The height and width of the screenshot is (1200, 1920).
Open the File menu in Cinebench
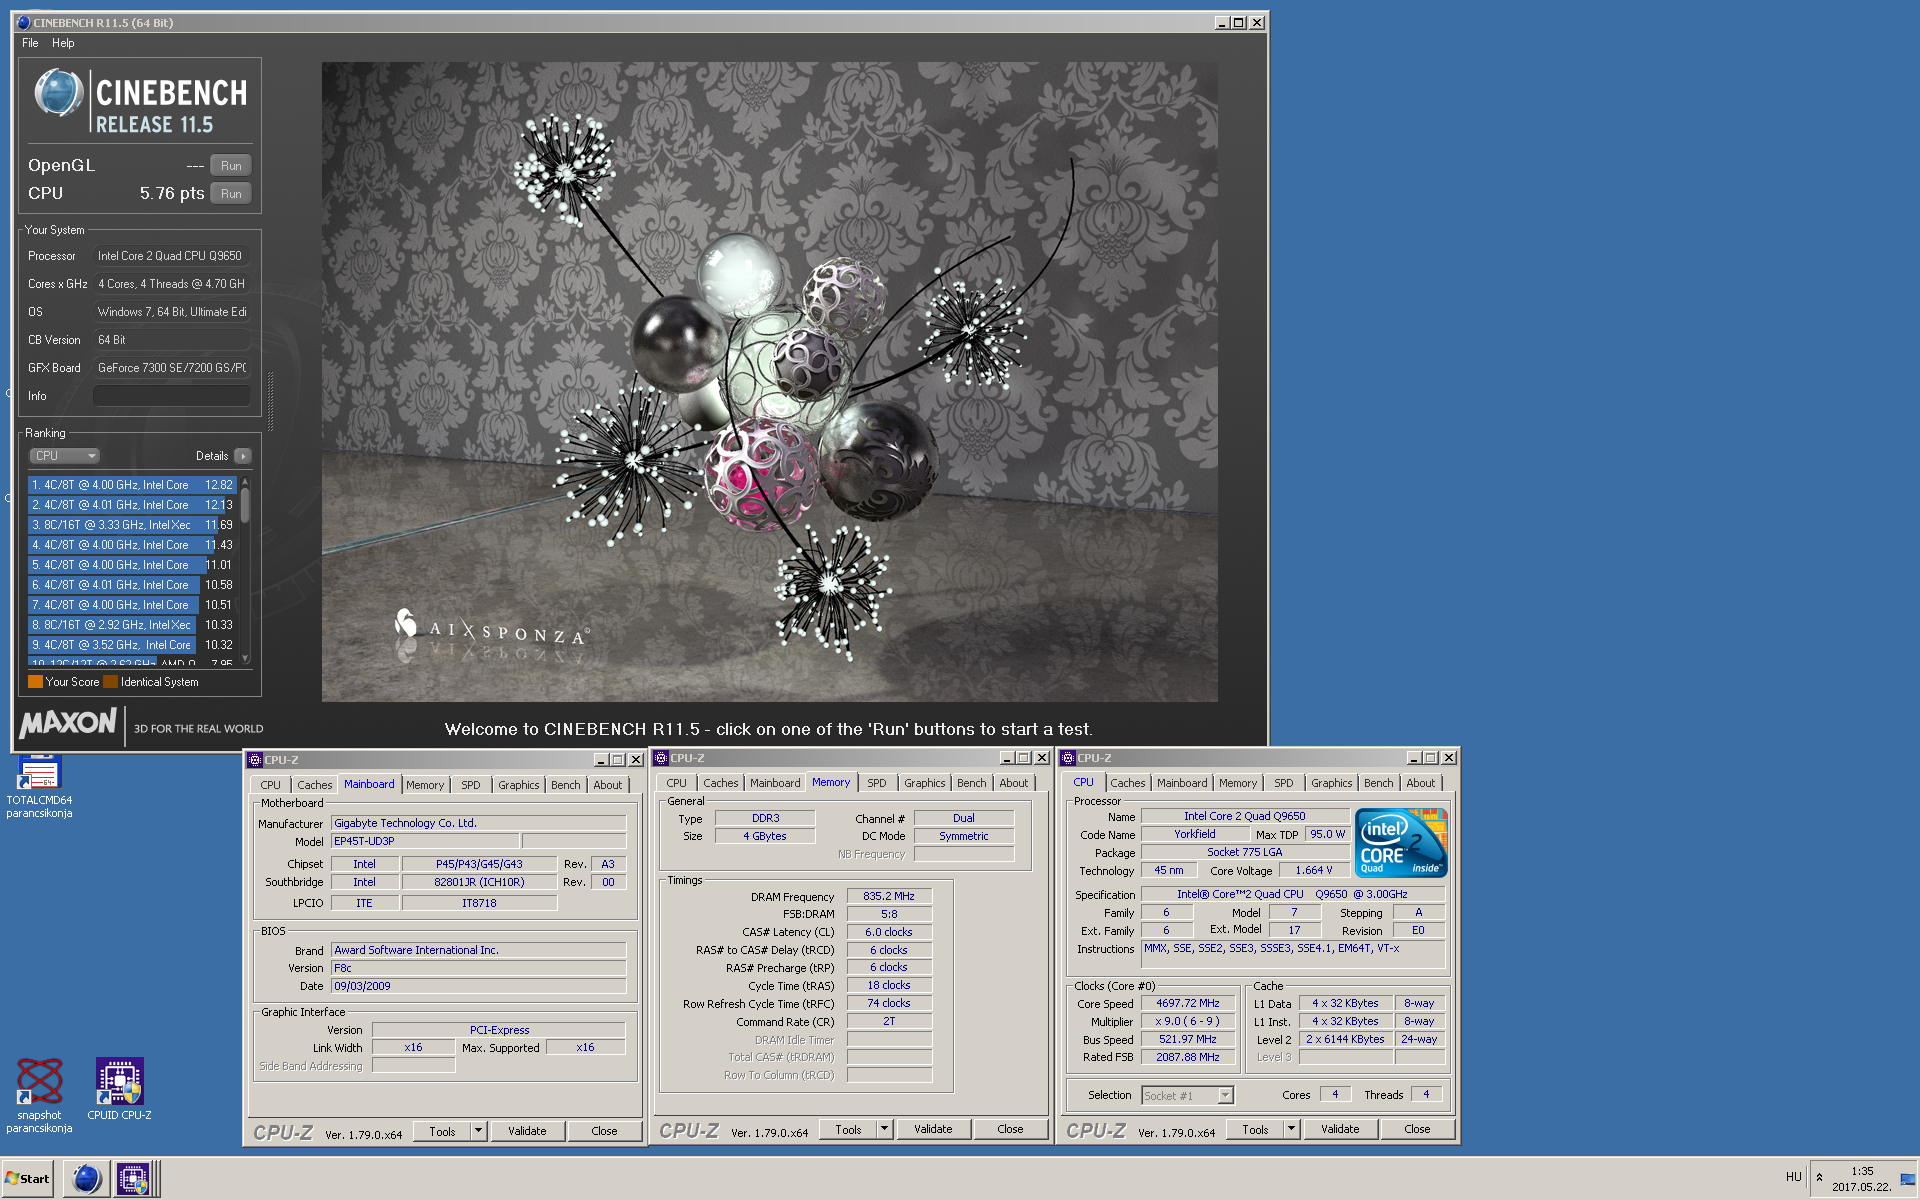click(30, 43)
